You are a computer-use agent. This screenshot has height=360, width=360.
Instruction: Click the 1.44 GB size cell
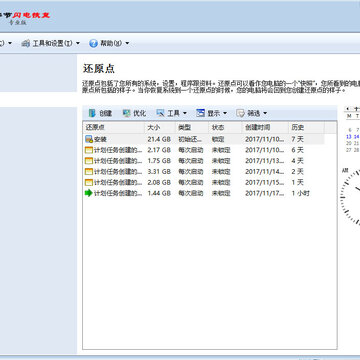pos(159,193)
